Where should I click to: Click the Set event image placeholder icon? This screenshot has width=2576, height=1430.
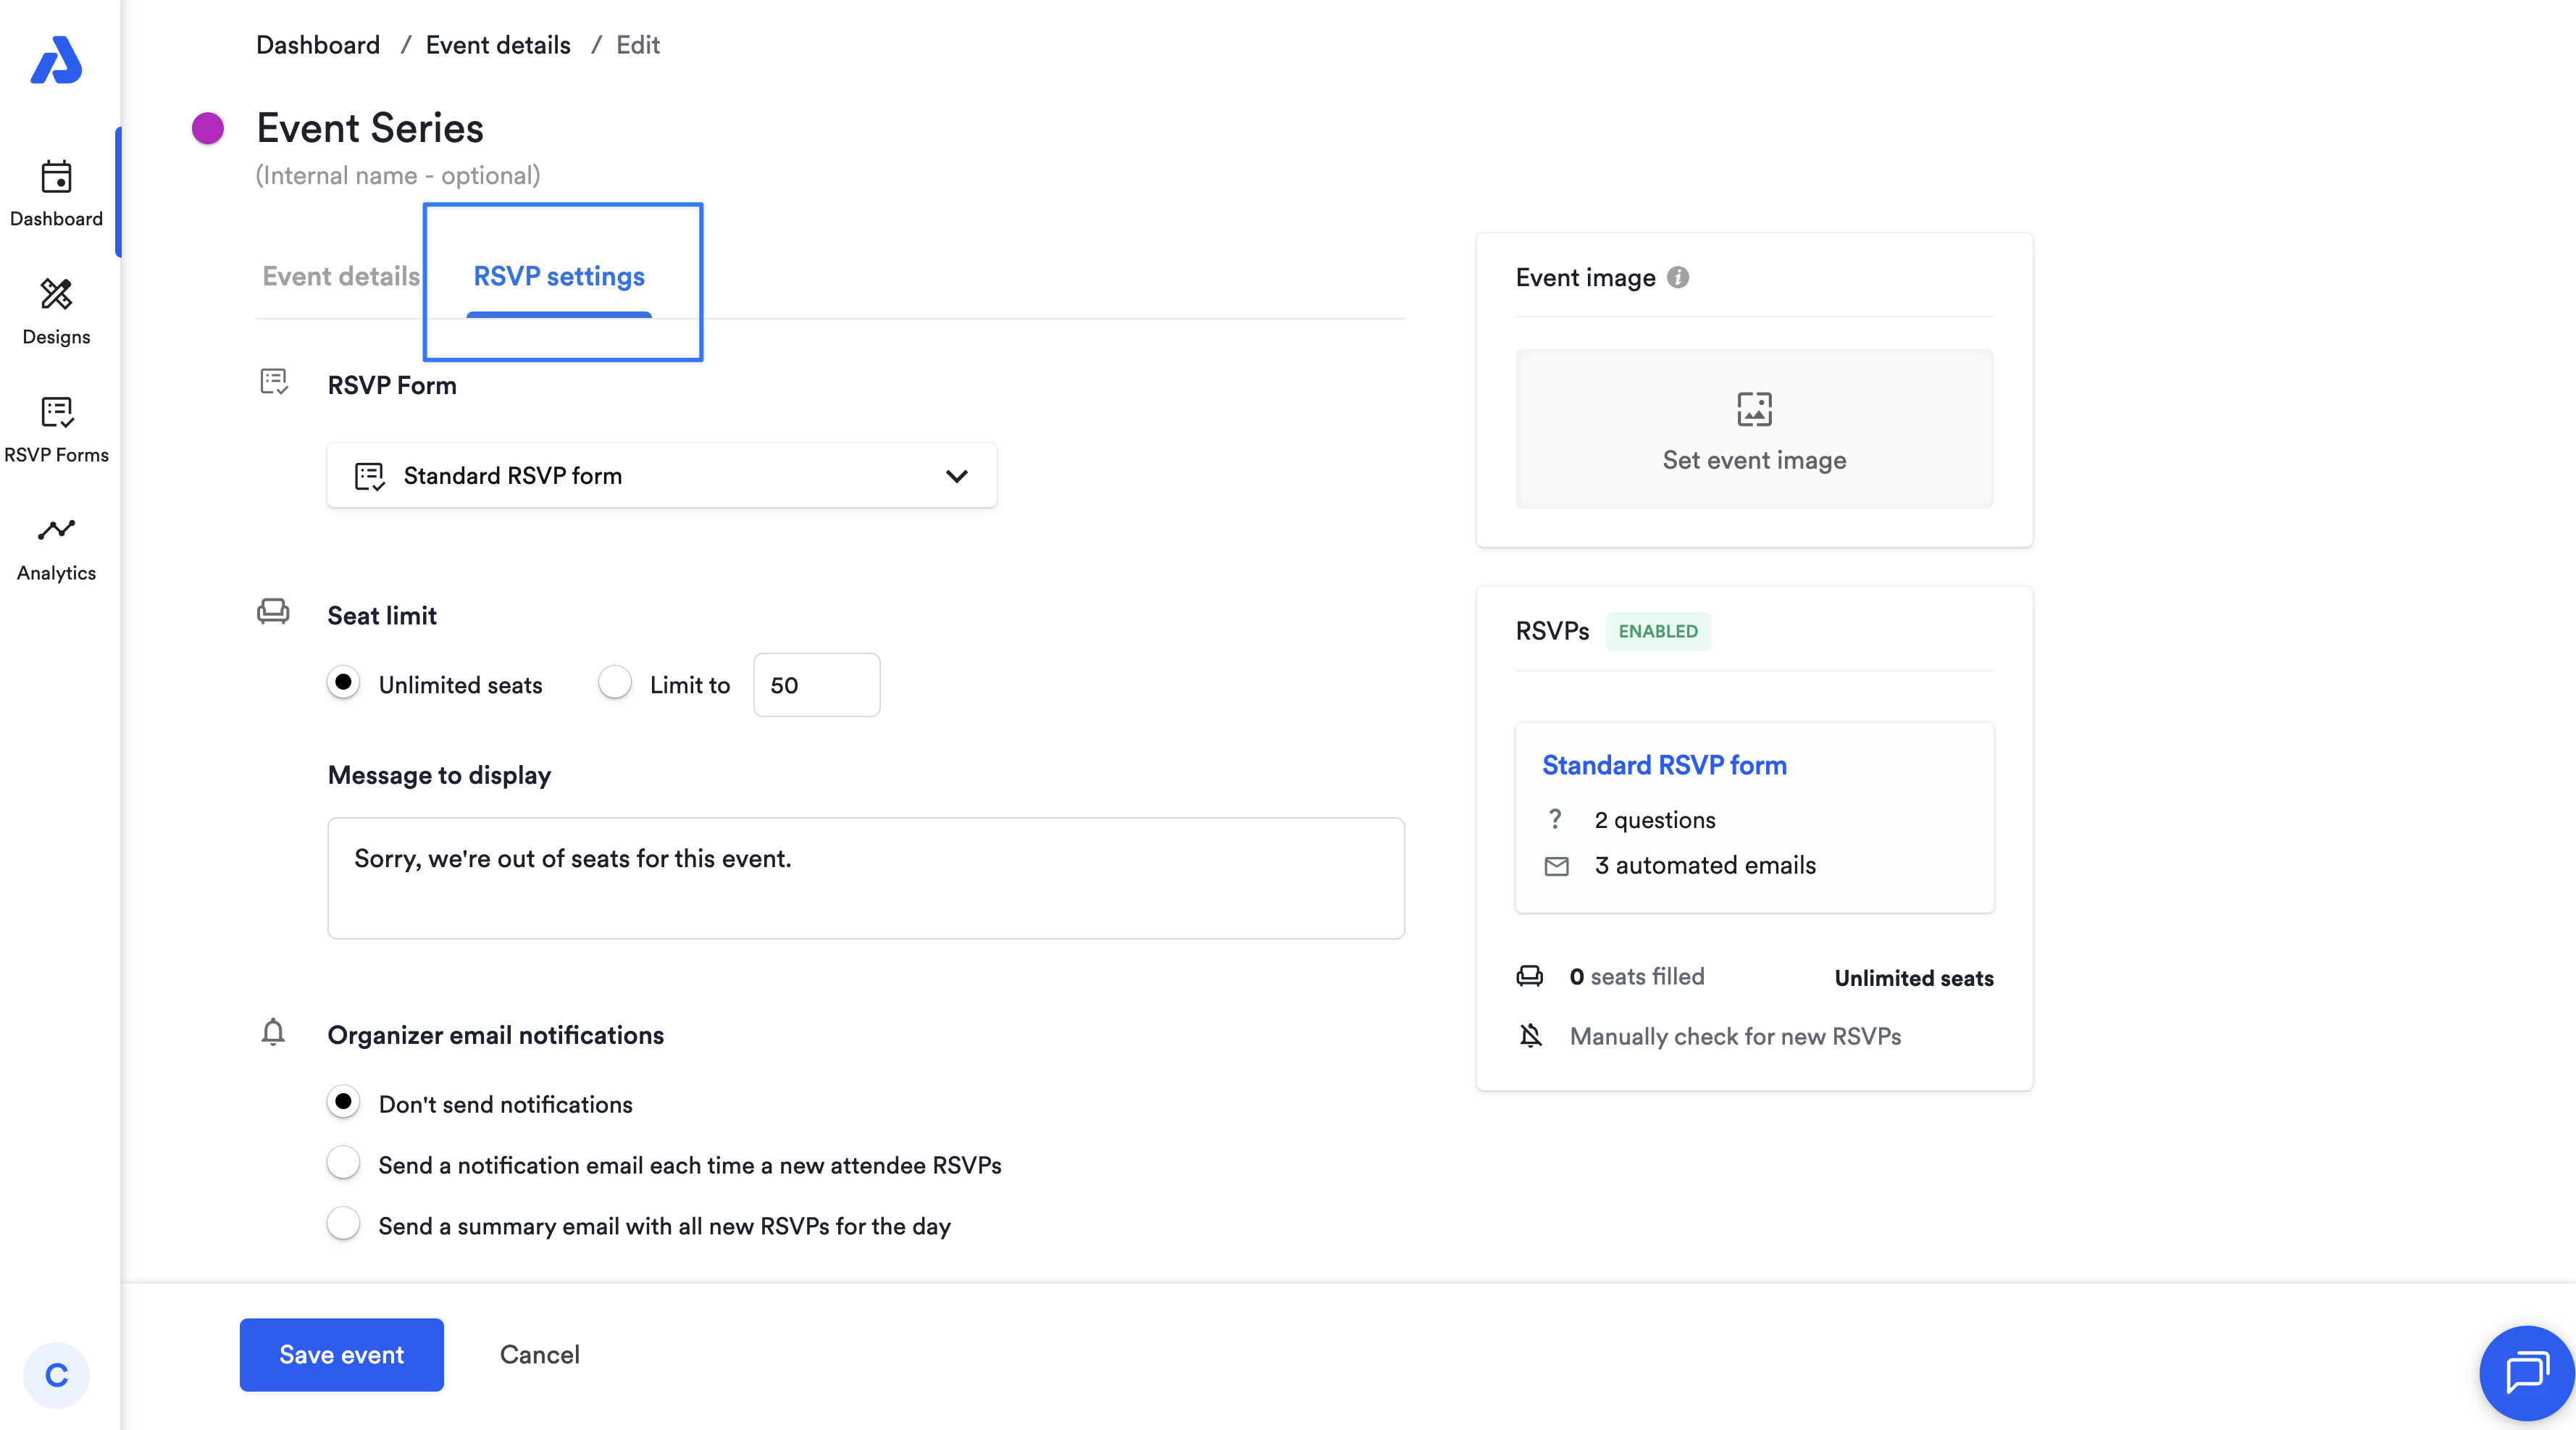point(1754,409)
